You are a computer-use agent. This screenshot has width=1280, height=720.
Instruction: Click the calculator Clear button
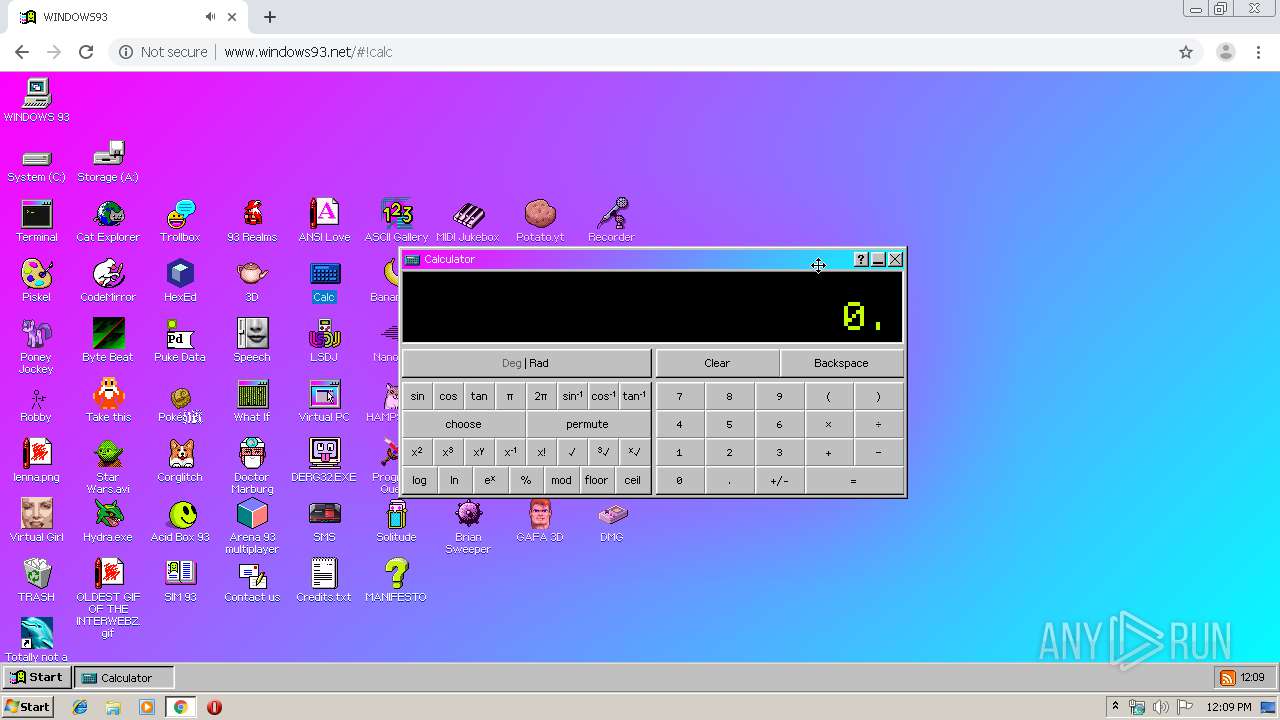pyautogui.click(x=717, y=363)
